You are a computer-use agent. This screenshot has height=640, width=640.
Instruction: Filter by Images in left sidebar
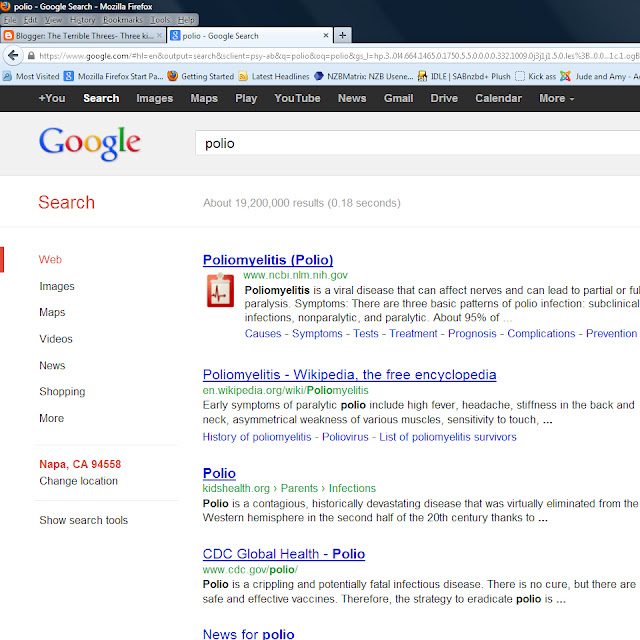click(57, 286)
